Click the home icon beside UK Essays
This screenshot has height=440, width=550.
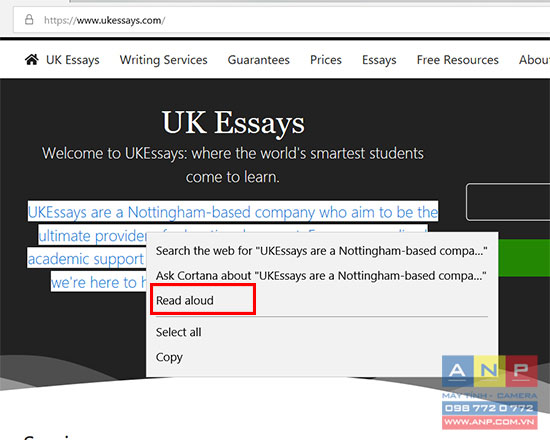(x=32, y=59)
